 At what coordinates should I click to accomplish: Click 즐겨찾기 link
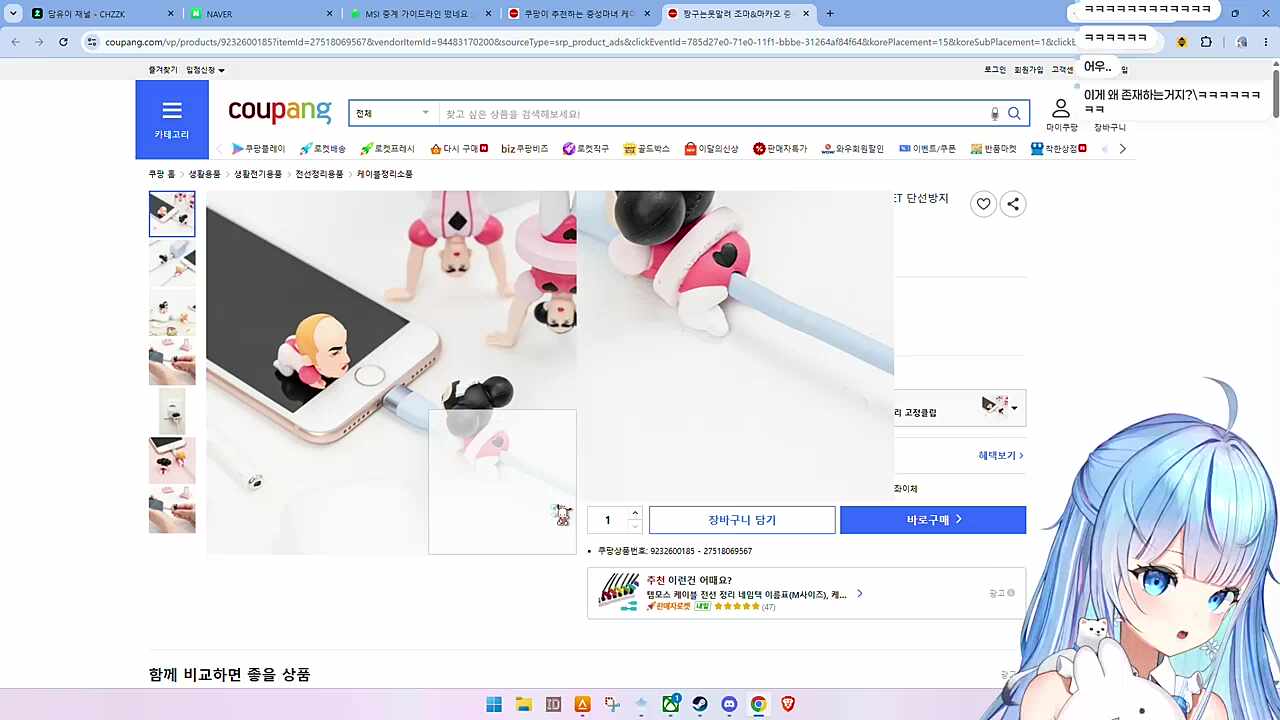163,70
